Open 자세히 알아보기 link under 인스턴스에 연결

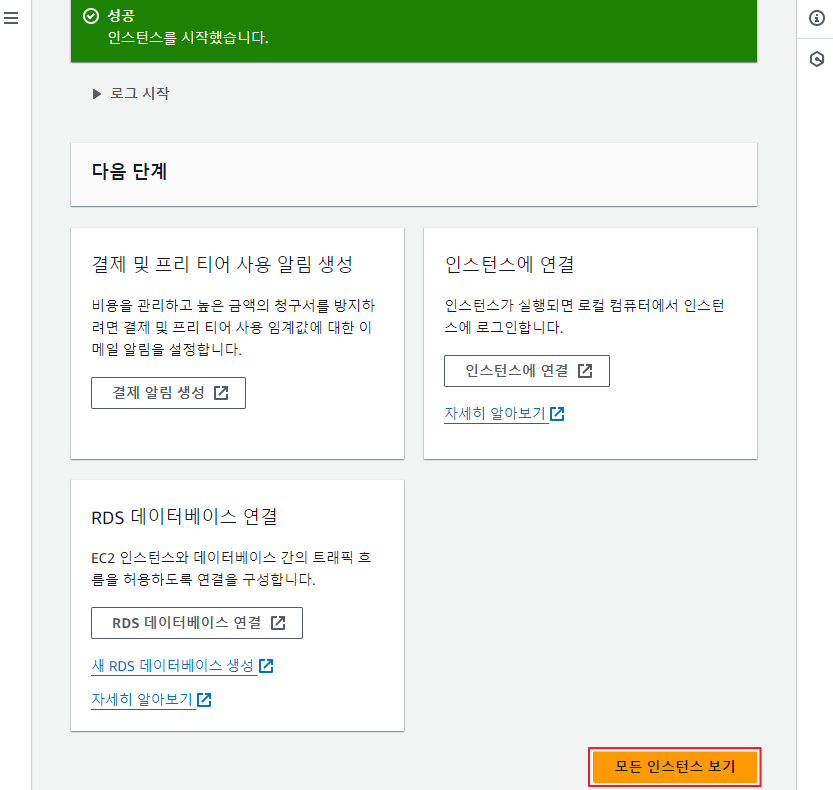coord(504,413)
